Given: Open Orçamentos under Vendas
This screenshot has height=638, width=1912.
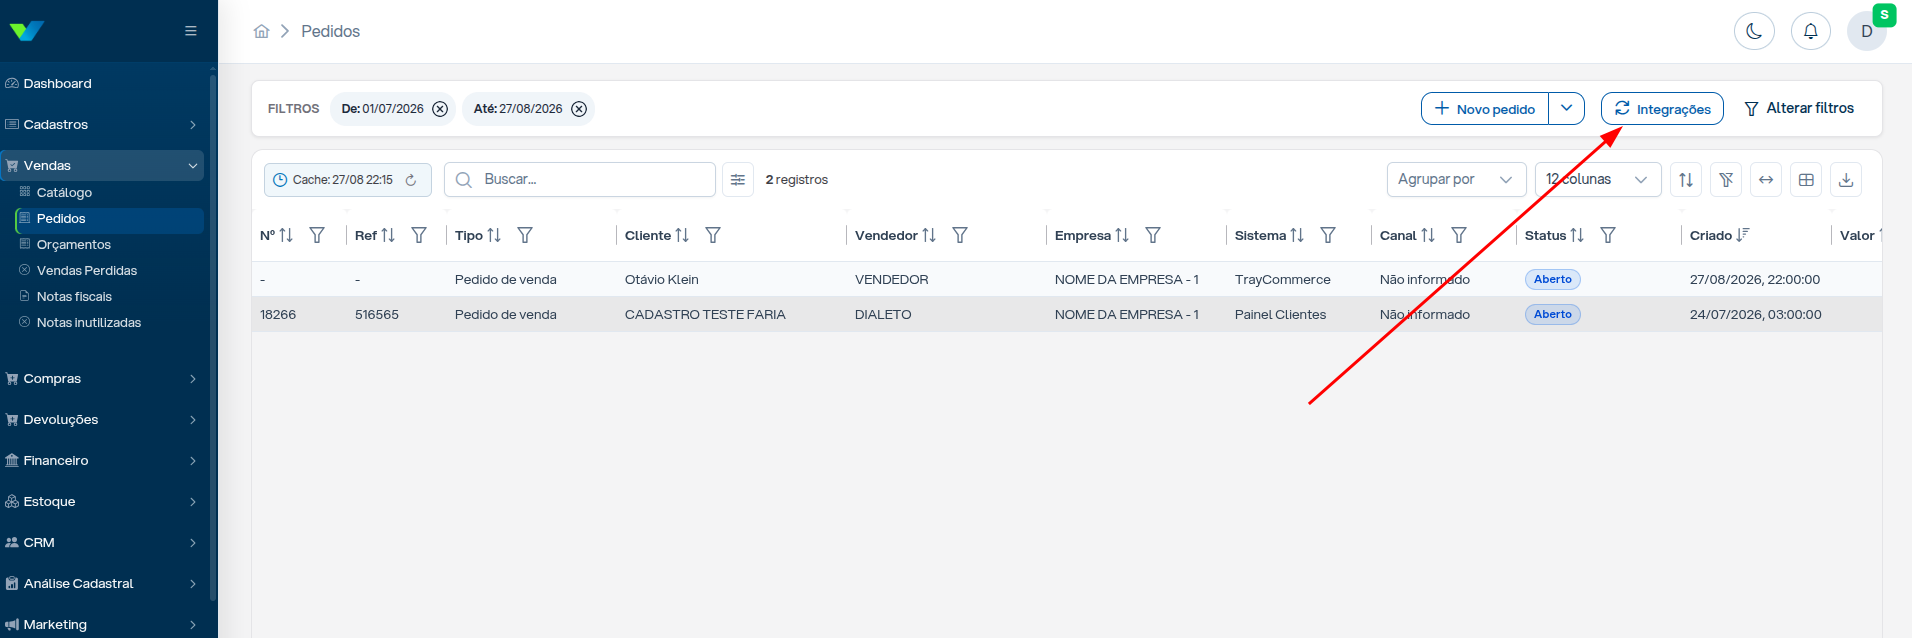Looking at the screenshot, I should coord(110,245).
